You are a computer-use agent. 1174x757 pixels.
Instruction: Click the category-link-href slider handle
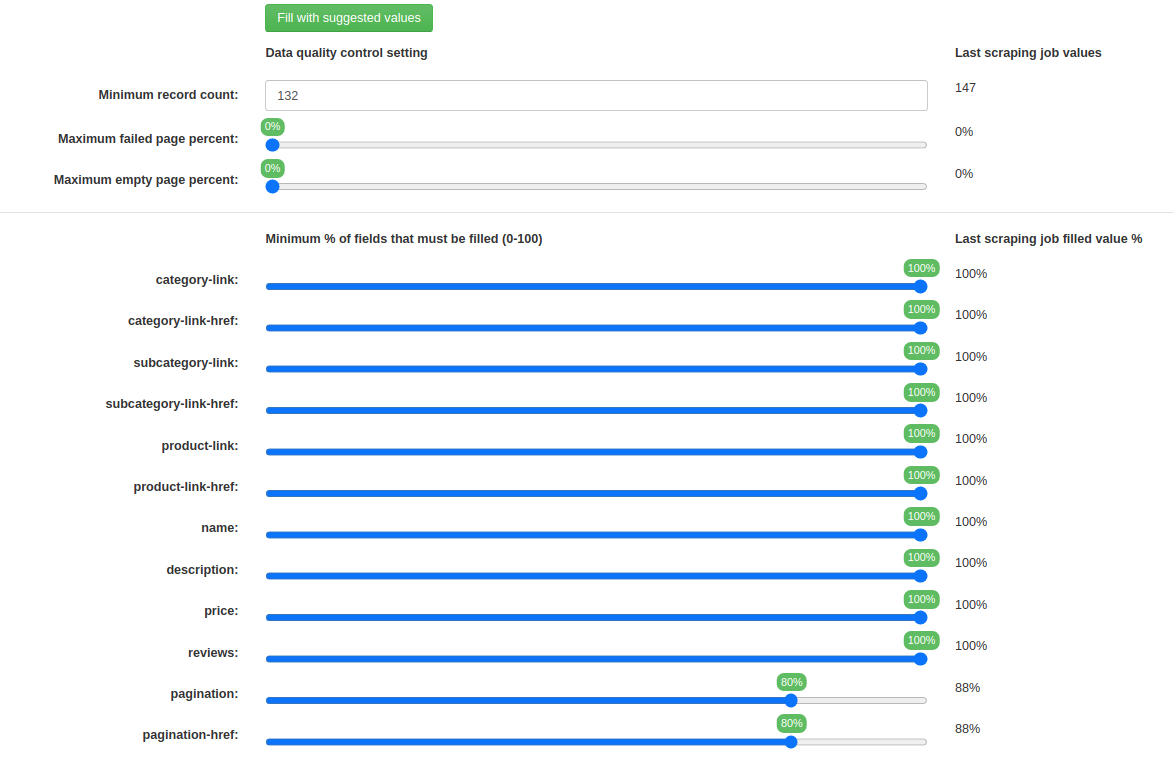919,327
